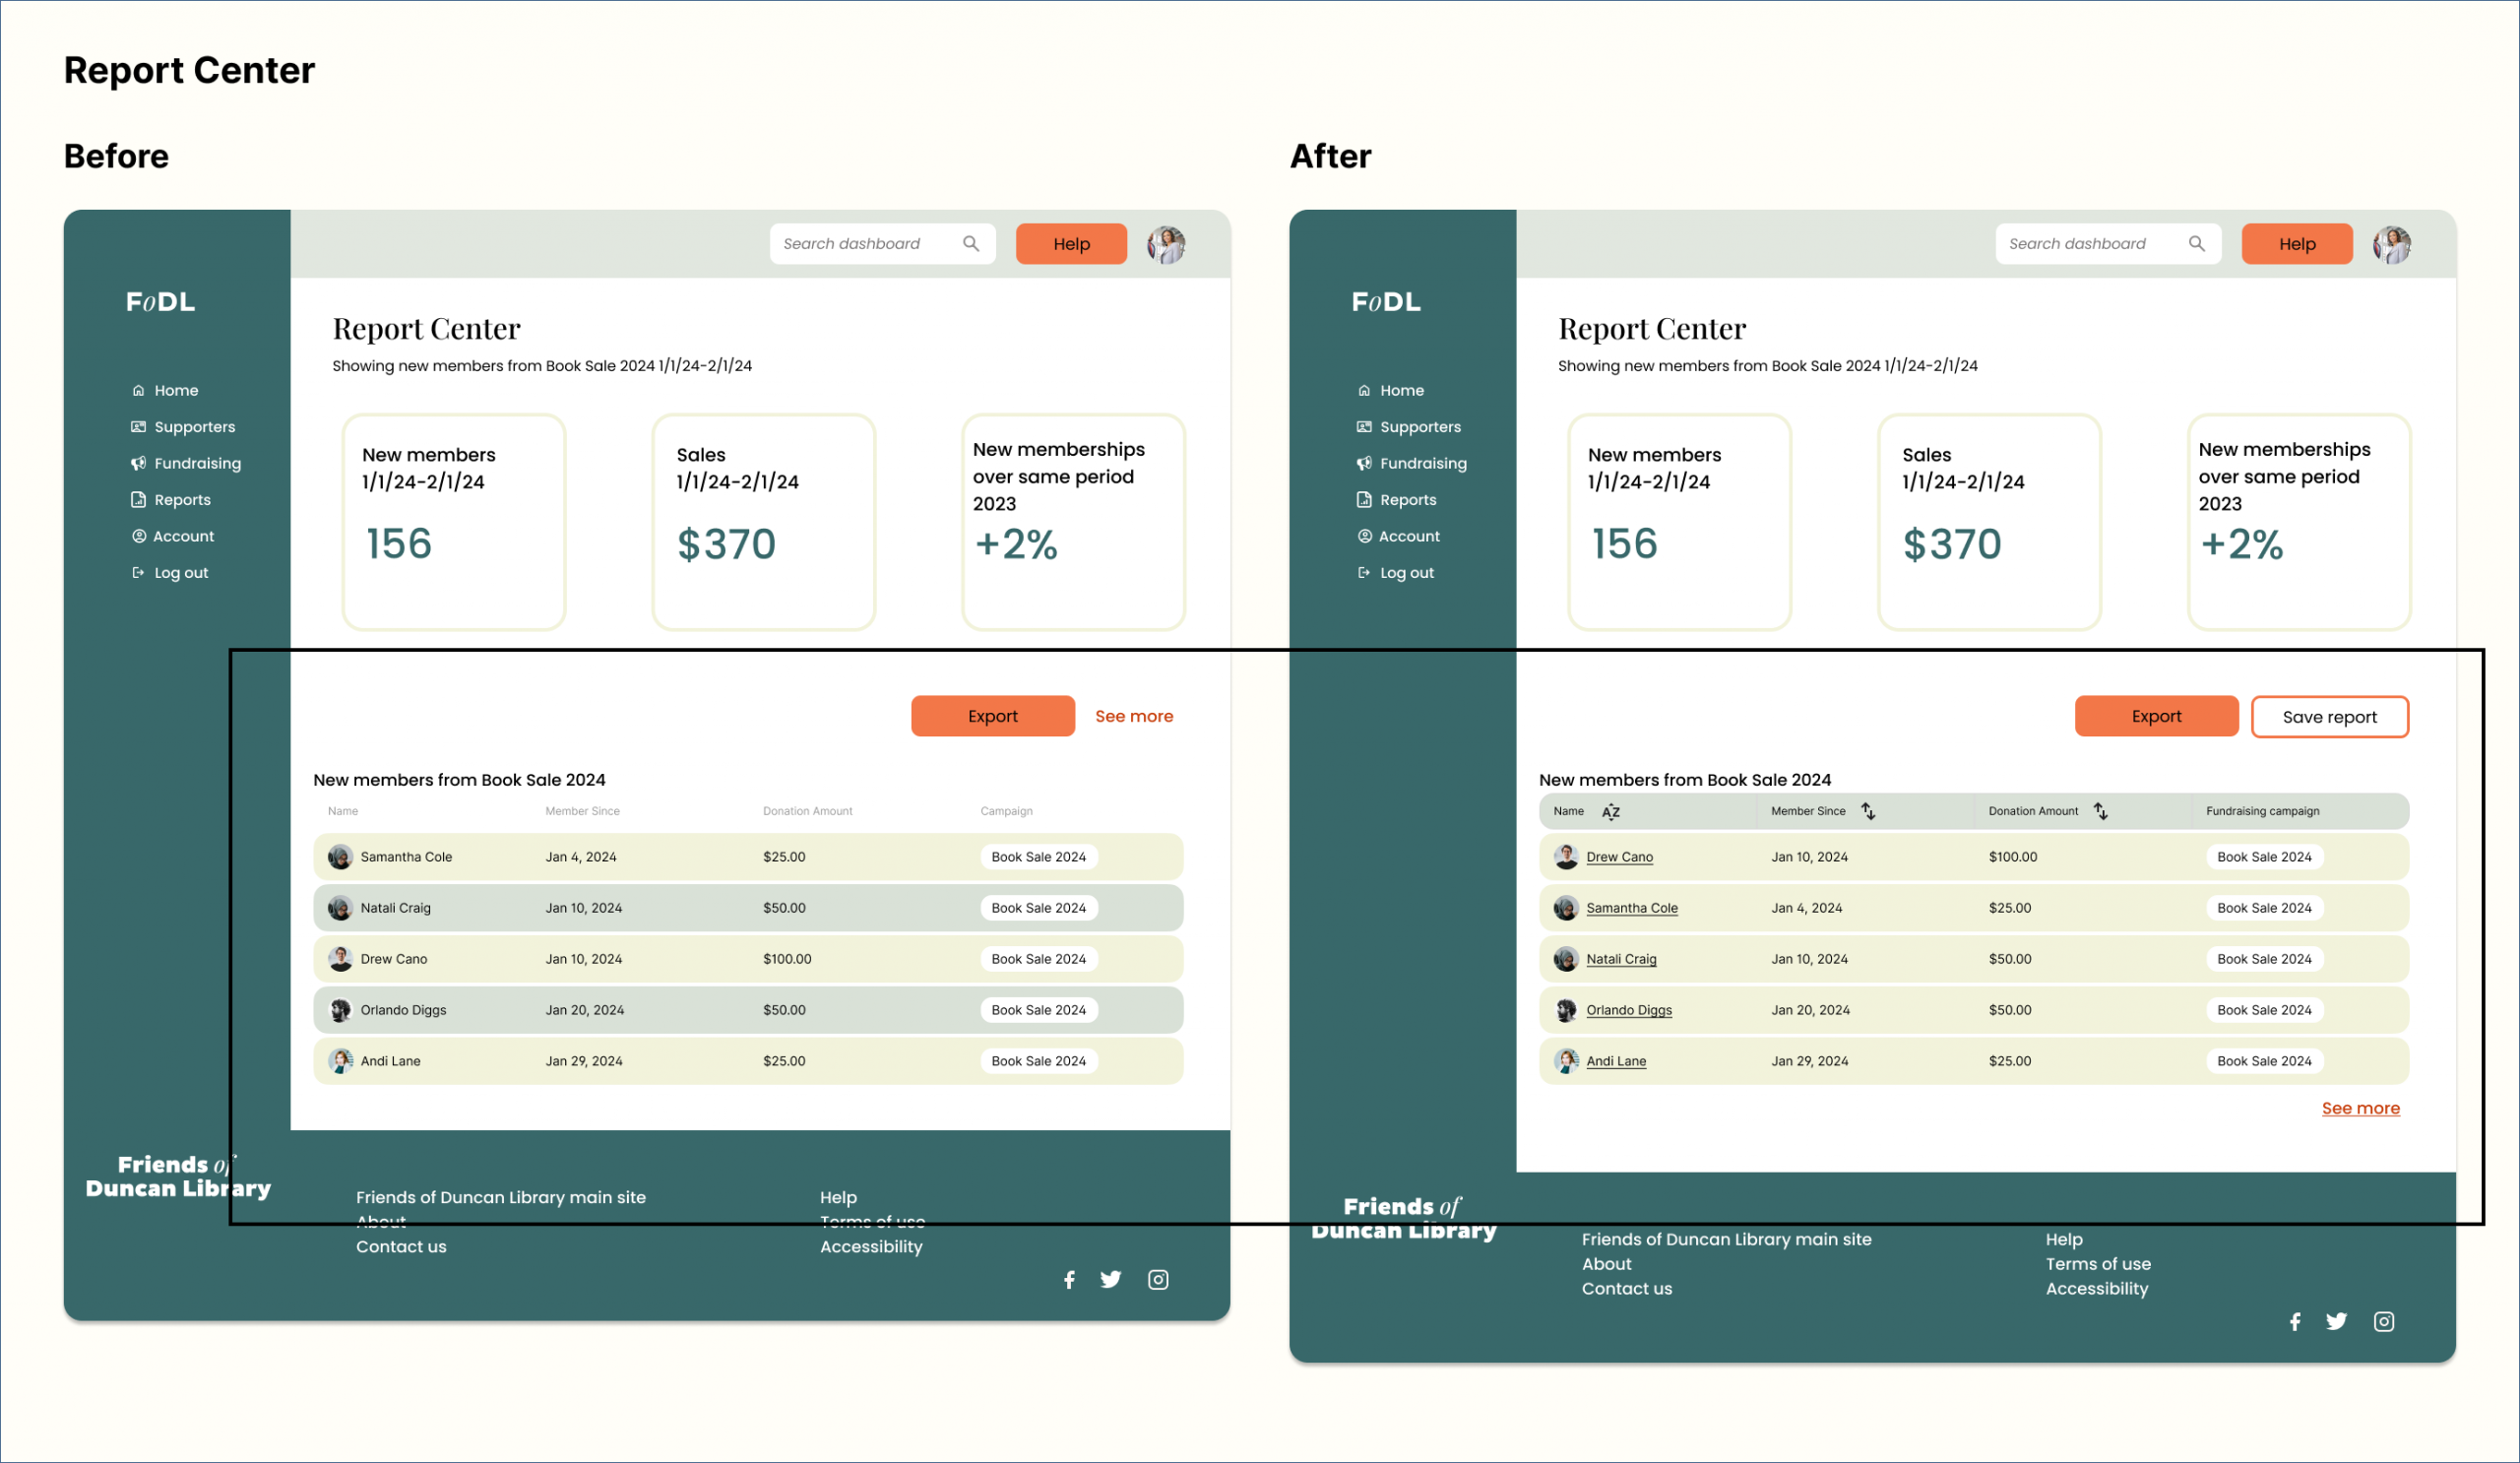Click Donation Amount sort arrows icon
The height and width of the screenshot is (1463, 2520).
tap(2101, 811)
